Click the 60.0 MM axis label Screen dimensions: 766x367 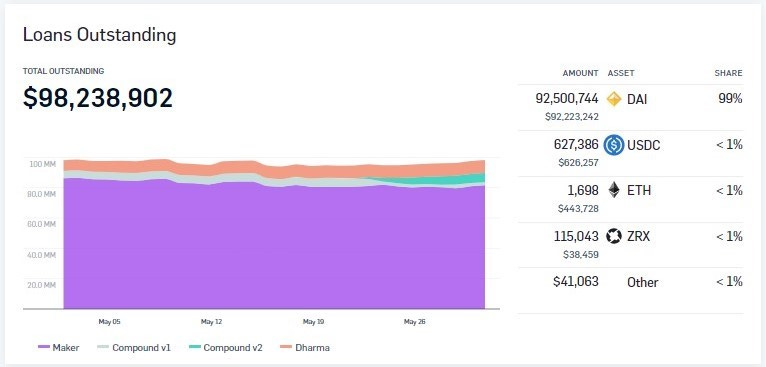[43, 224]
